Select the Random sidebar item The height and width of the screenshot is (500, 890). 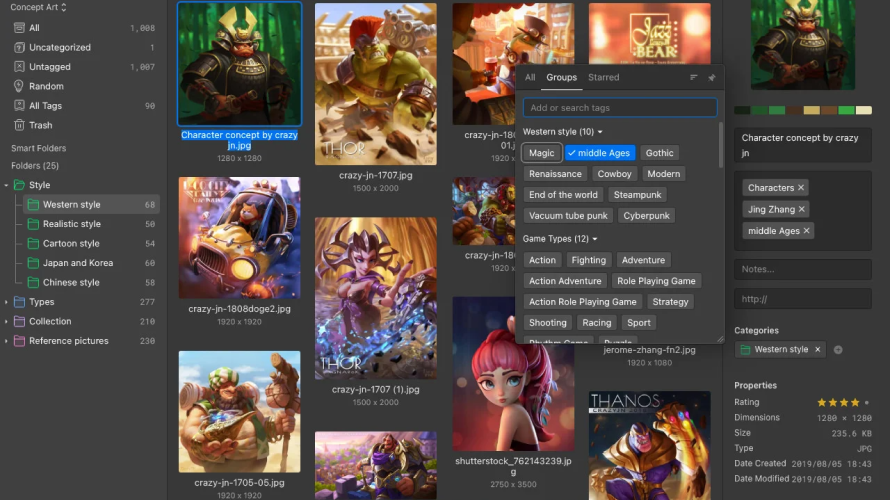[x=46, y=86]
